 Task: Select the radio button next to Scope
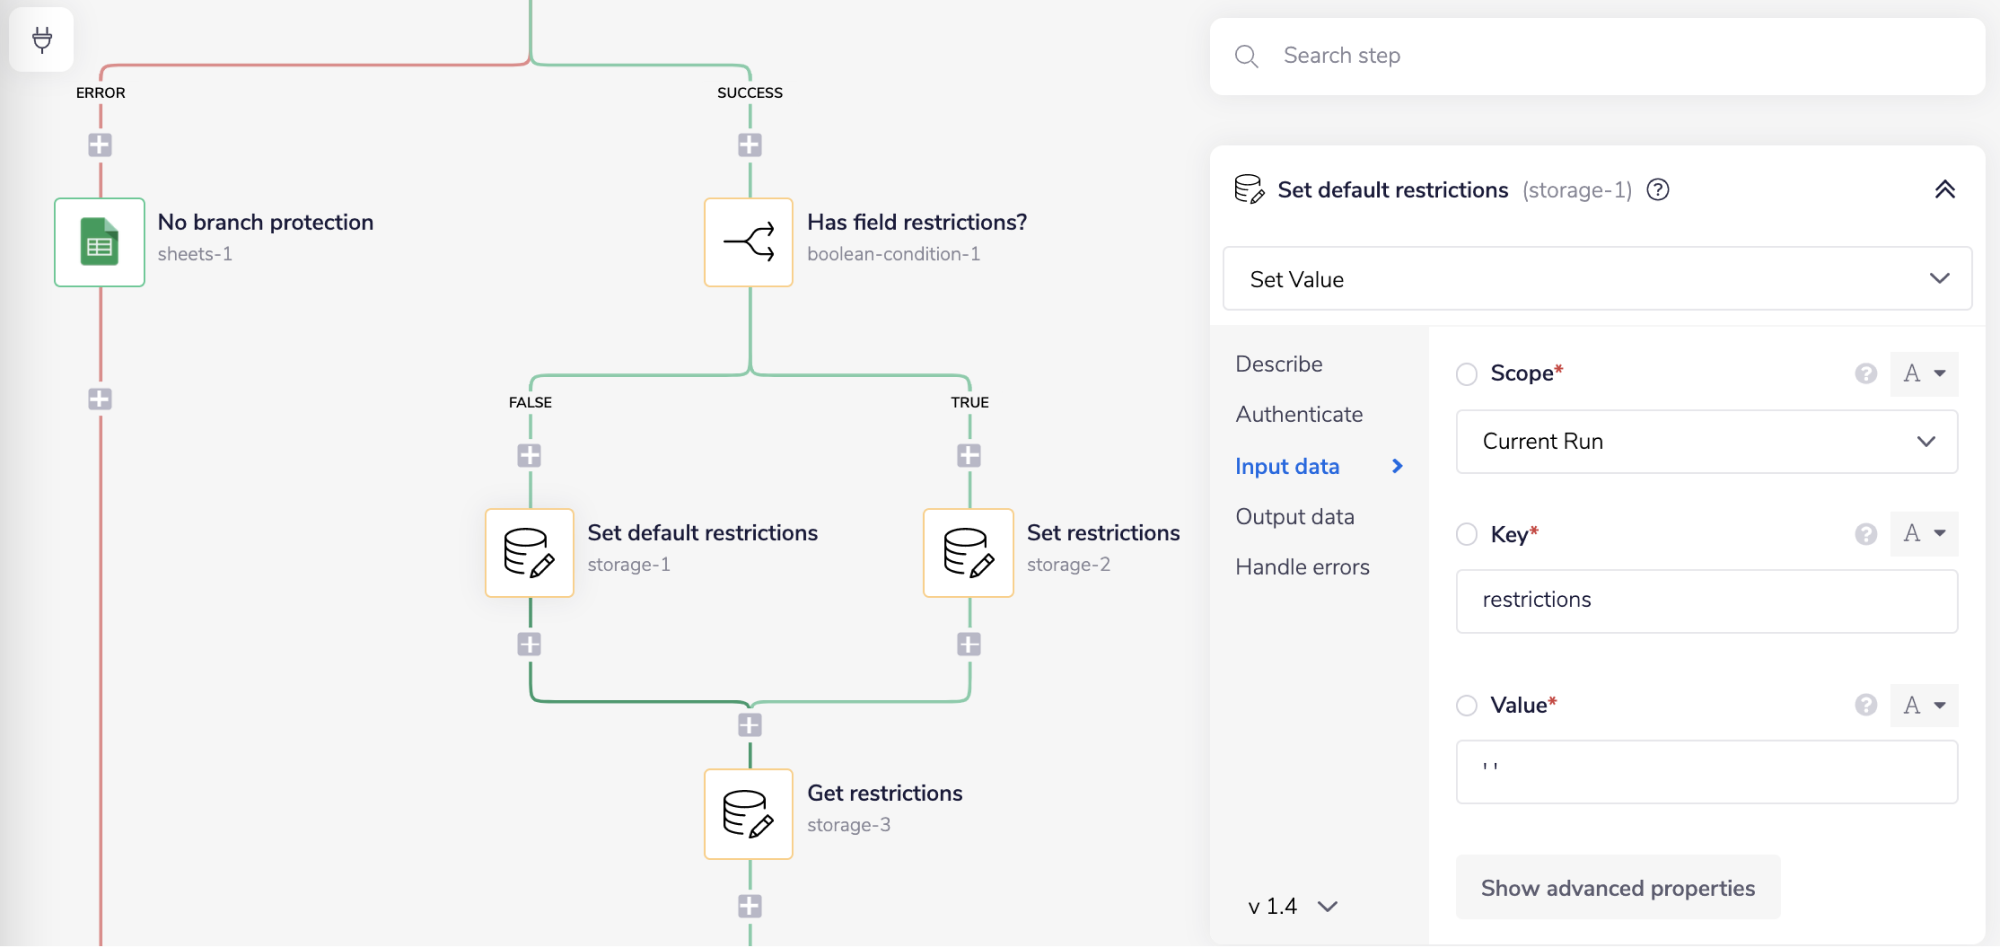click(x=1467, y=374)
